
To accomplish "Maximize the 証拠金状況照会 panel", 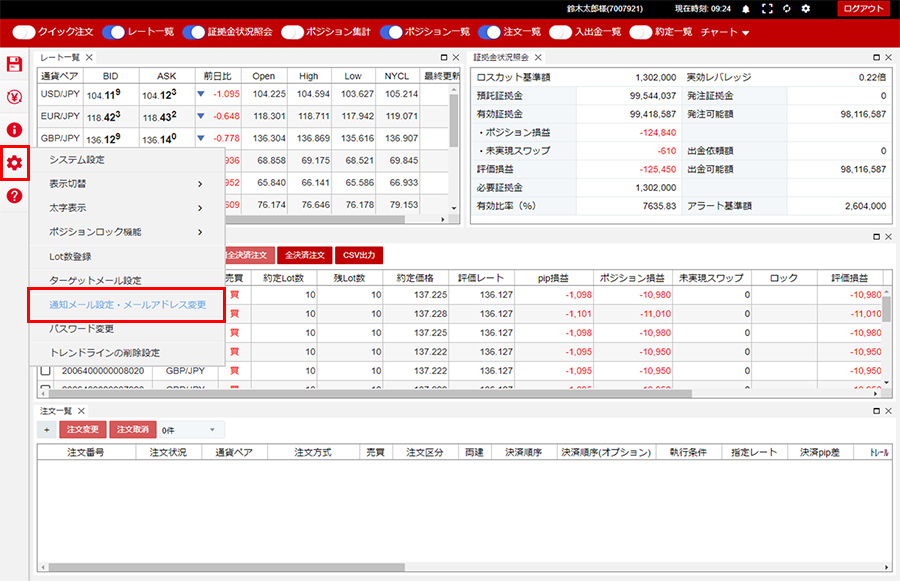I will click(876, 57).
